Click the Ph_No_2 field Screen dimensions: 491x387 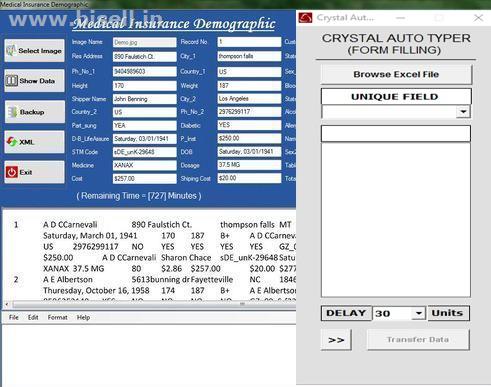249,112
